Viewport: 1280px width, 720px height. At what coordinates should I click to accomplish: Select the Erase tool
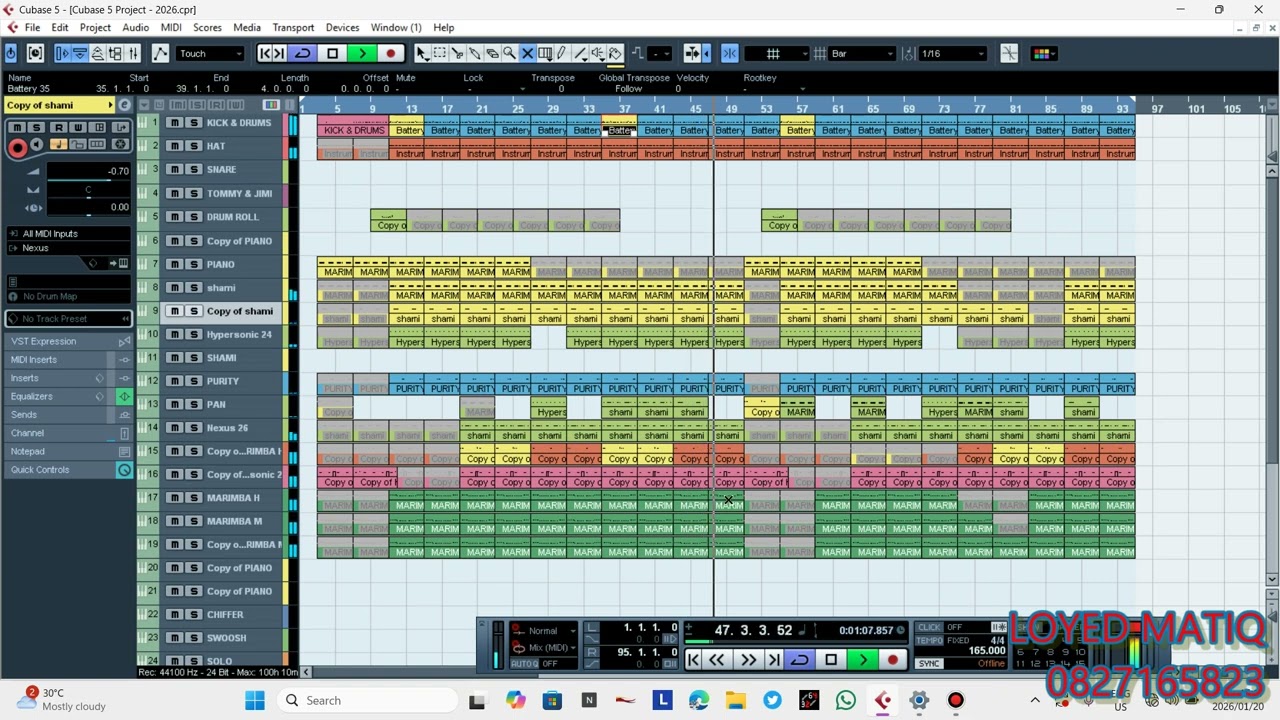click(491, 53)
